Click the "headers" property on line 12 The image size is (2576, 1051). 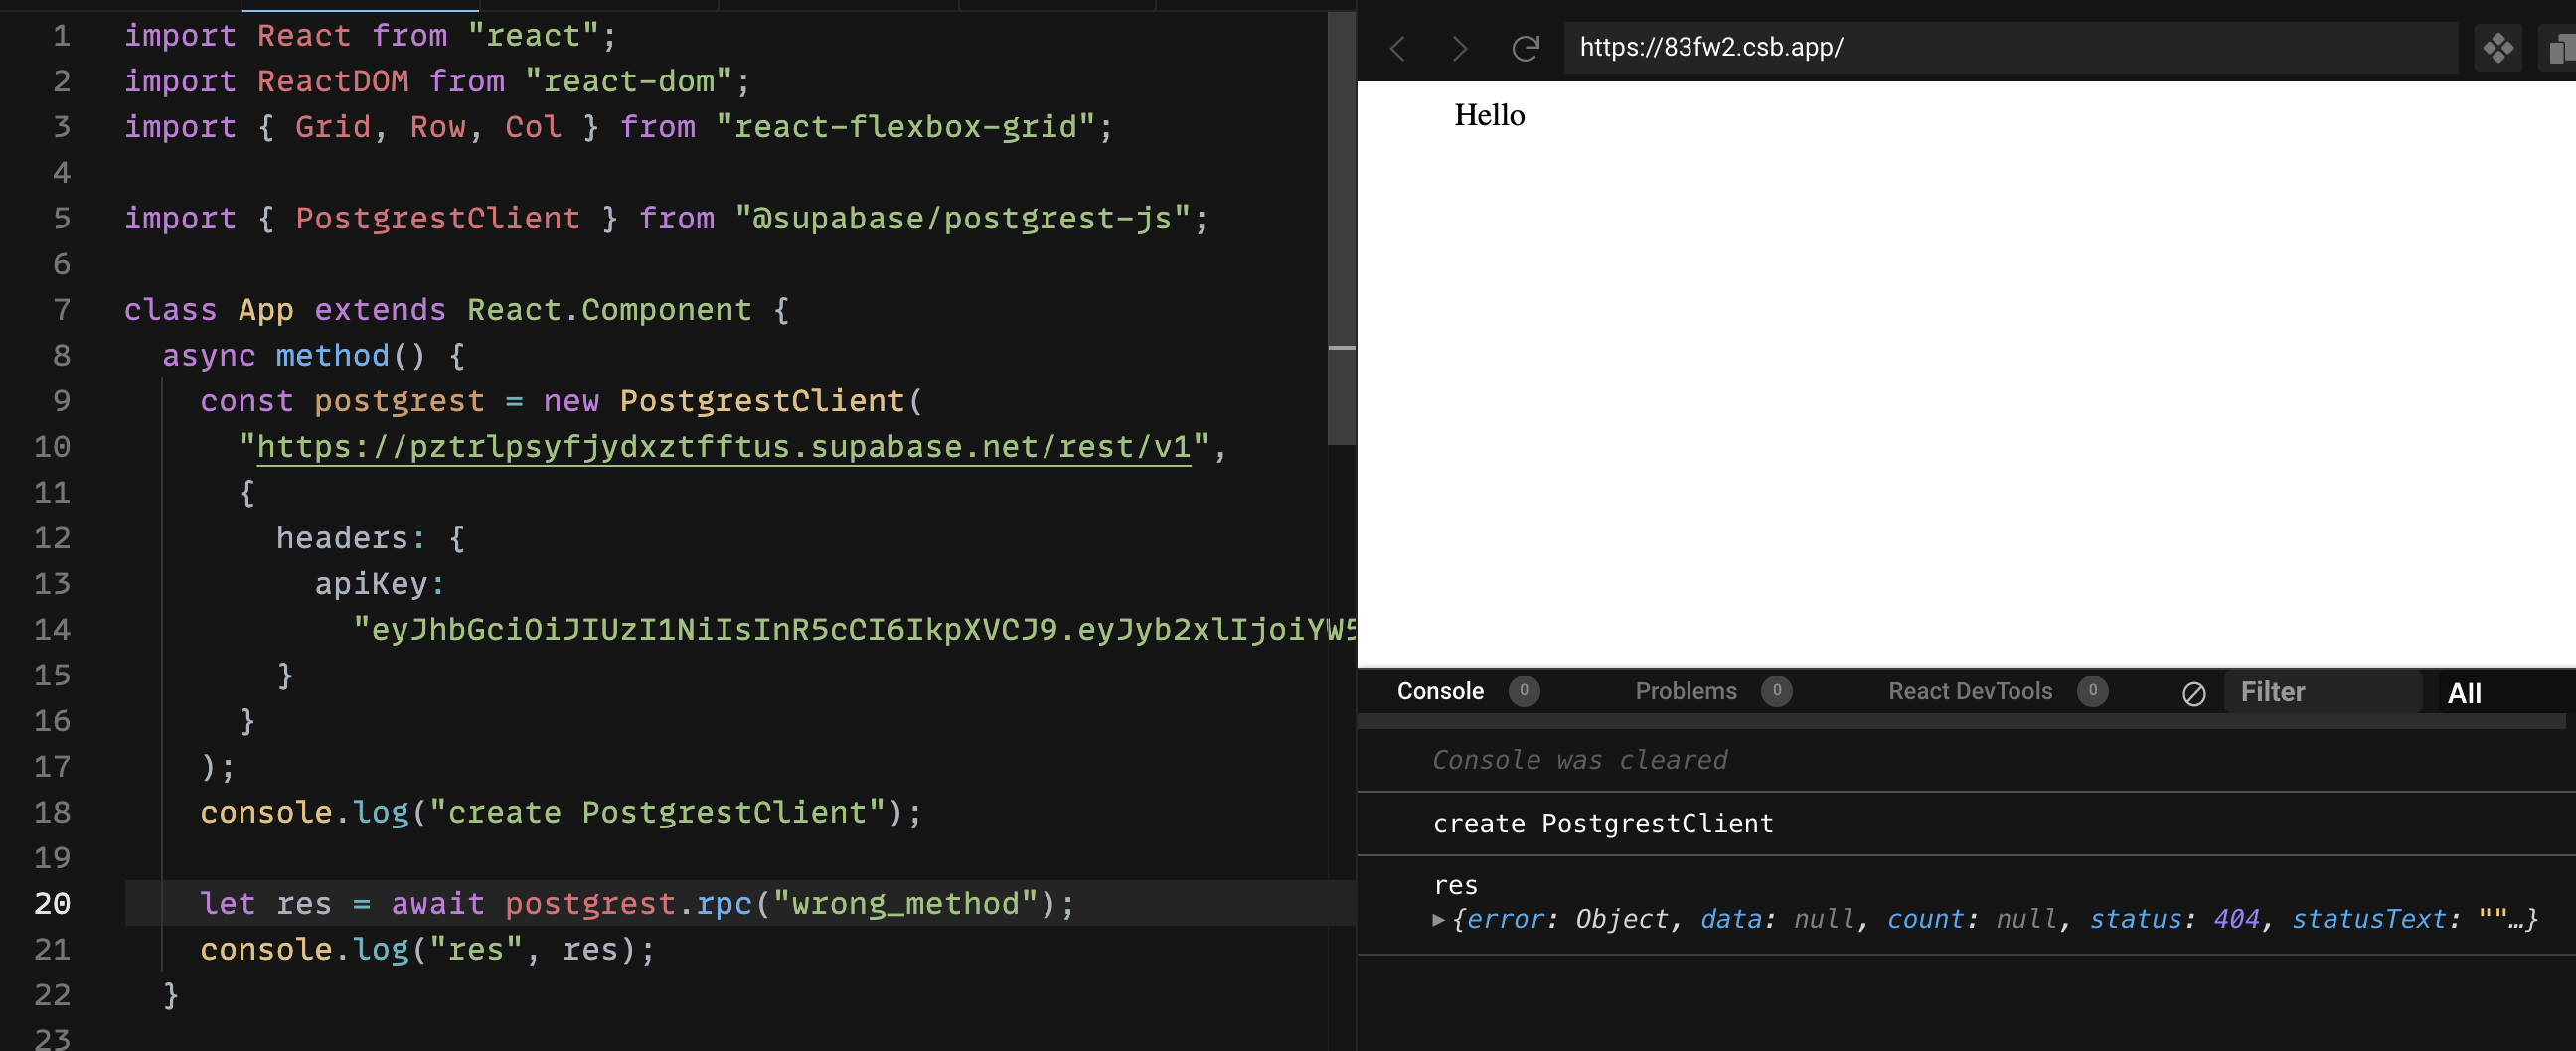click(341, 538)
